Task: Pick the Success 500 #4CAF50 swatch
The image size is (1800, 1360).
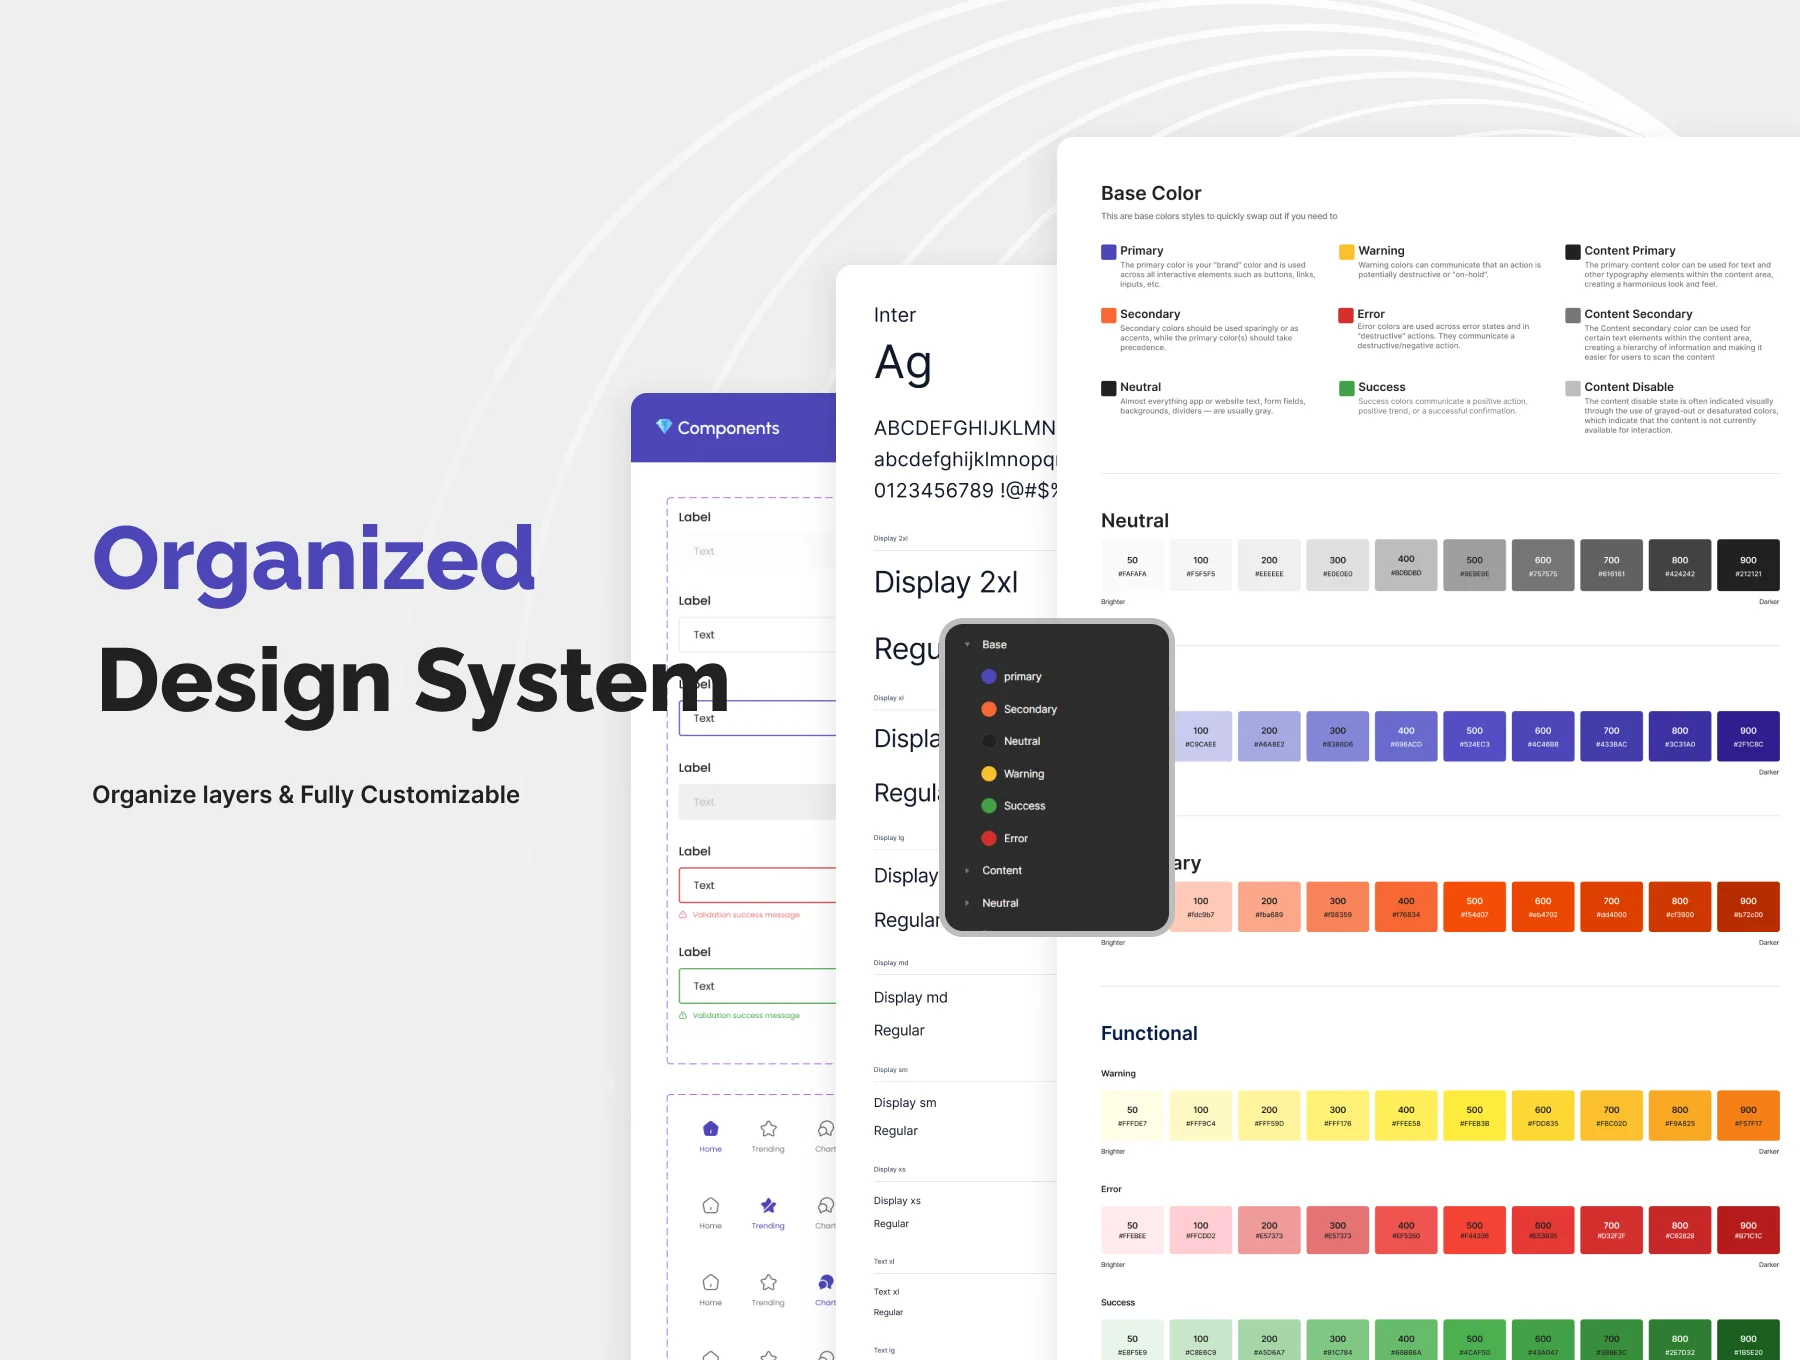Action: pos(1474,1340)
